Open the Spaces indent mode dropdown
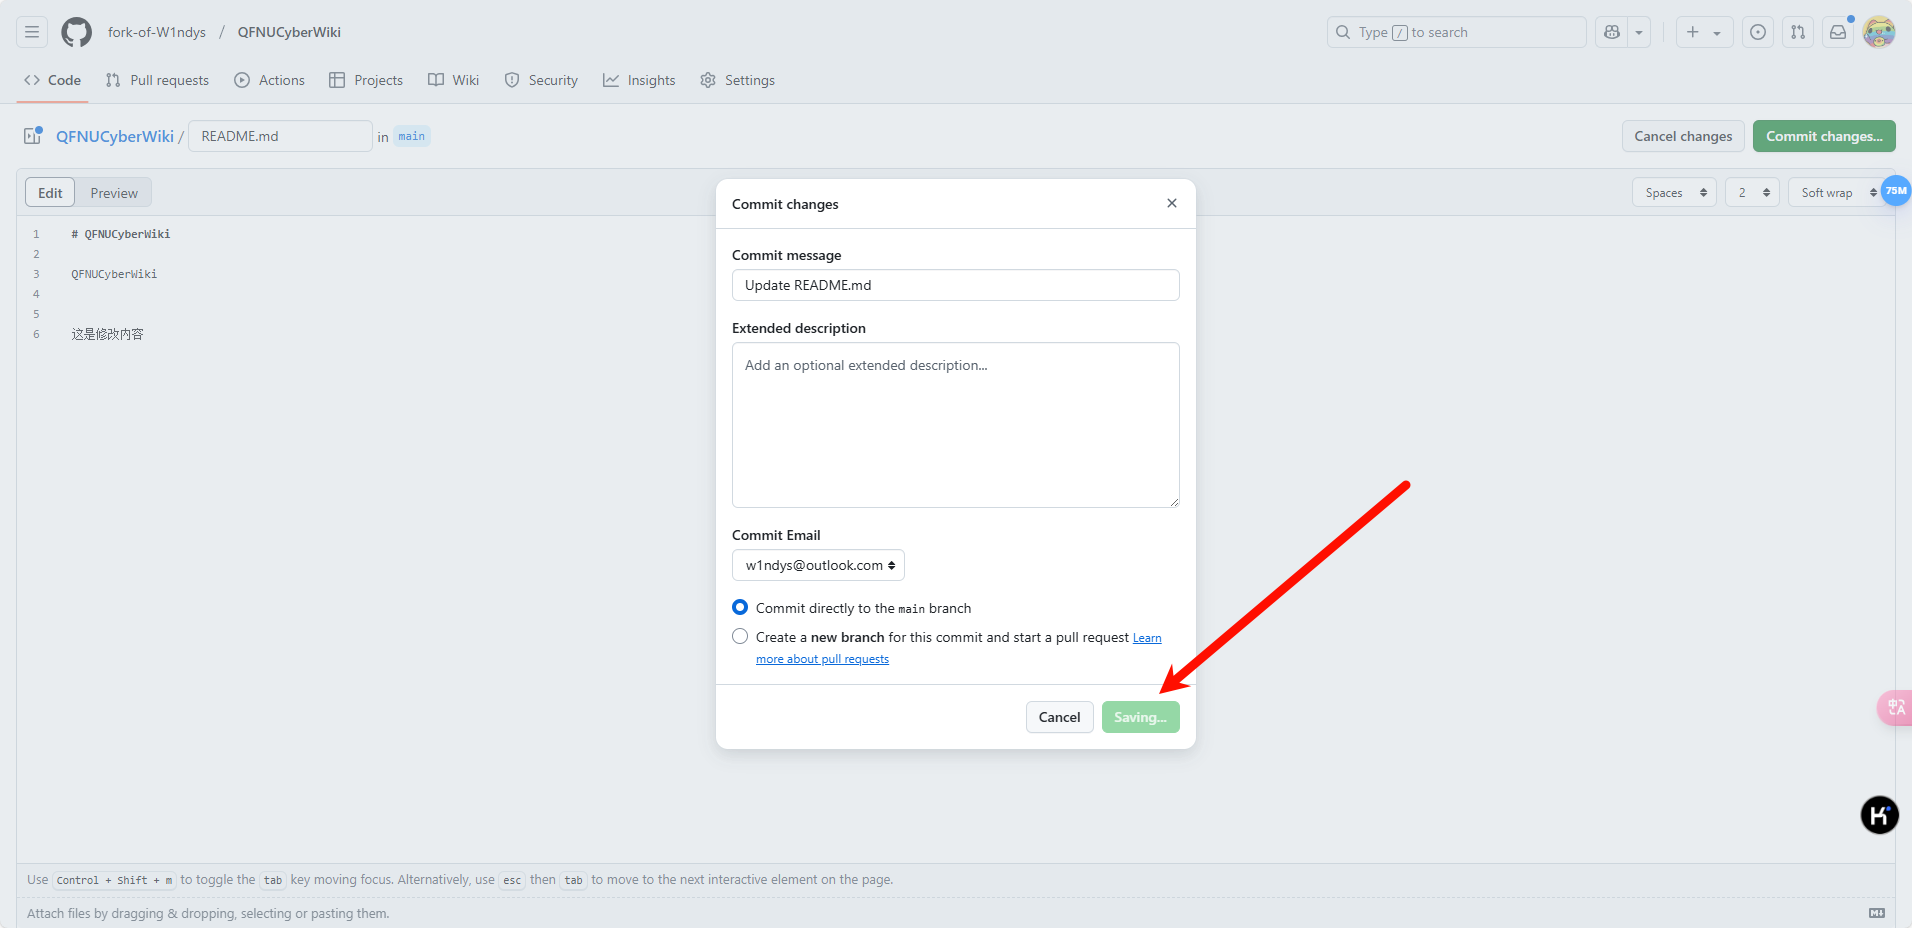This screenshot has height=928, width=1912. click(x=1674, y=193)
